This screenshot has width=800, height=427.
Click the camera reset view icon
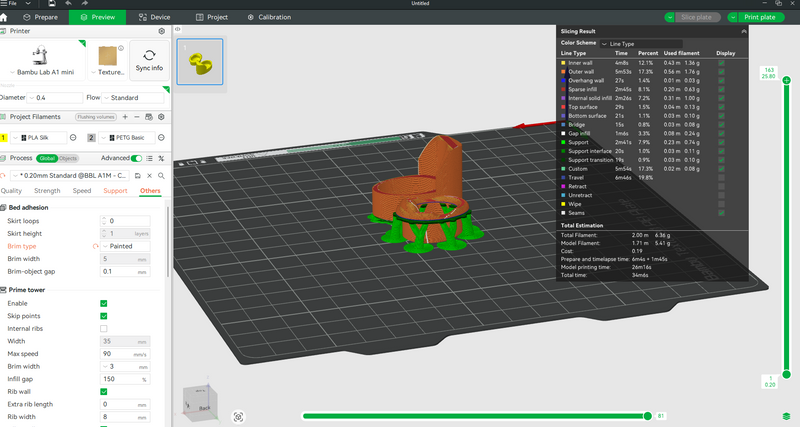click(238, 417)
